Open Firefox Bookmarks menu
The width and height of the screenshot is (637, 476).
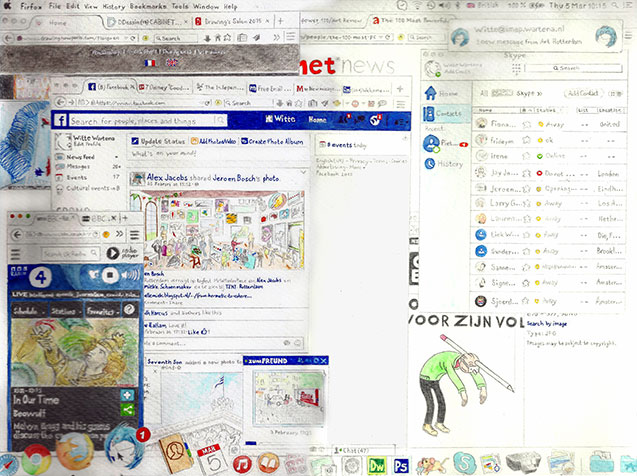tap(148, 6)
